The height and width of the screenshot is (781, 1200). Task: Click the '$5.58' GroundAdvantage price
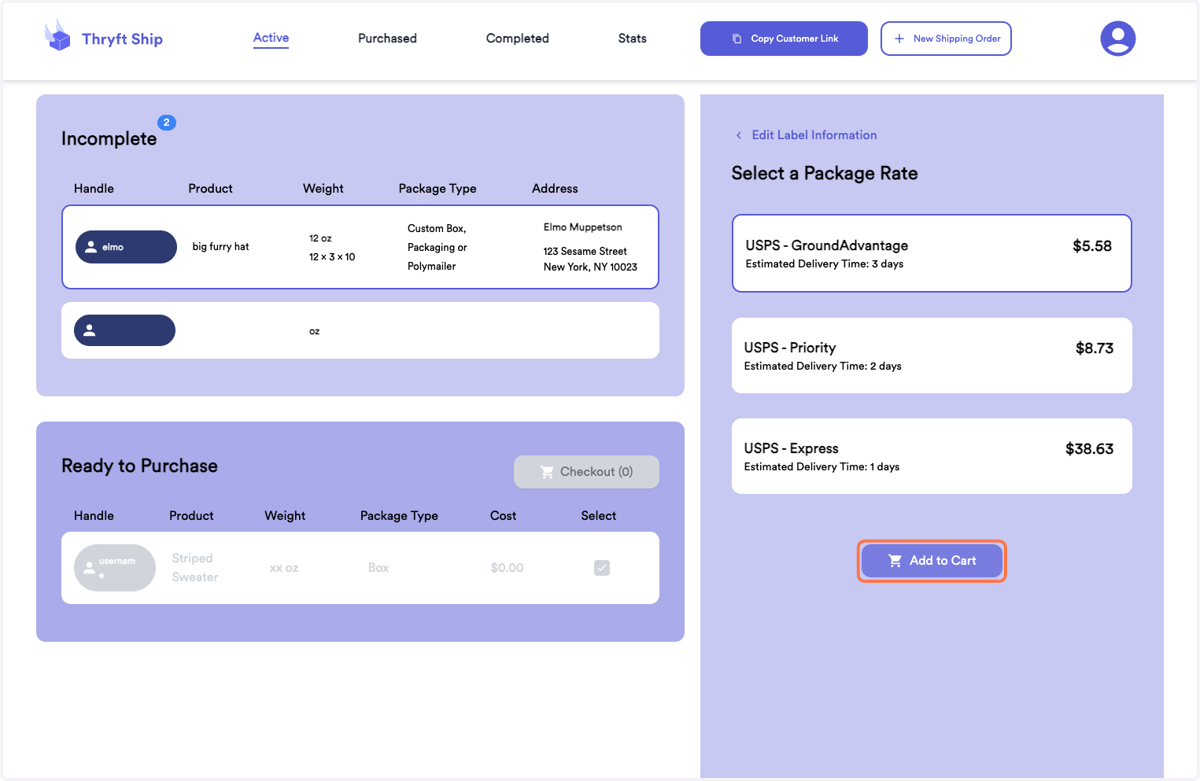1092,246
